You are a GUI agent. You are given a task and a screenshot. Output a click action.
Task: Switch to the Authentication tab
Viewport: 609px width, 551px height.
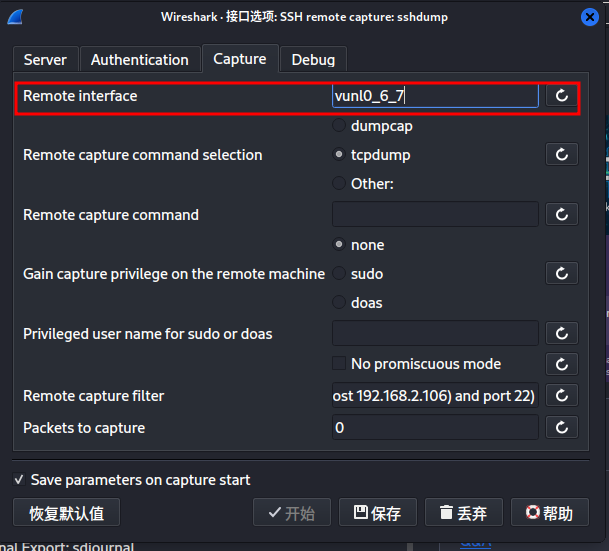[140, 59]
